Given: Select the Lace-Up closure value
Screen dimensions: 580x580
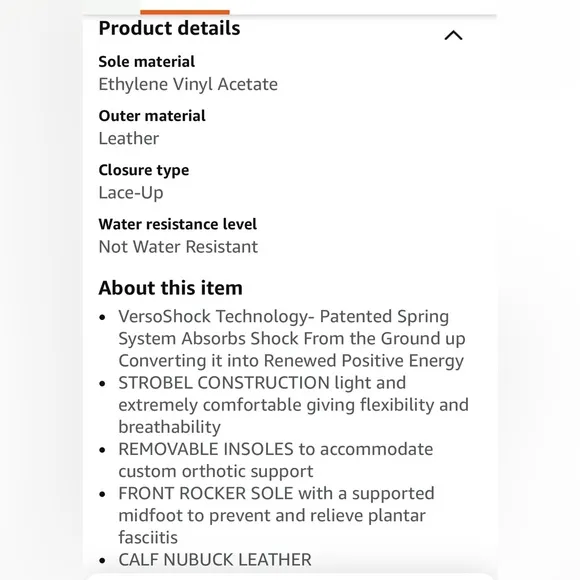Looking at the screenshot, I should click(x=131, y=193).
